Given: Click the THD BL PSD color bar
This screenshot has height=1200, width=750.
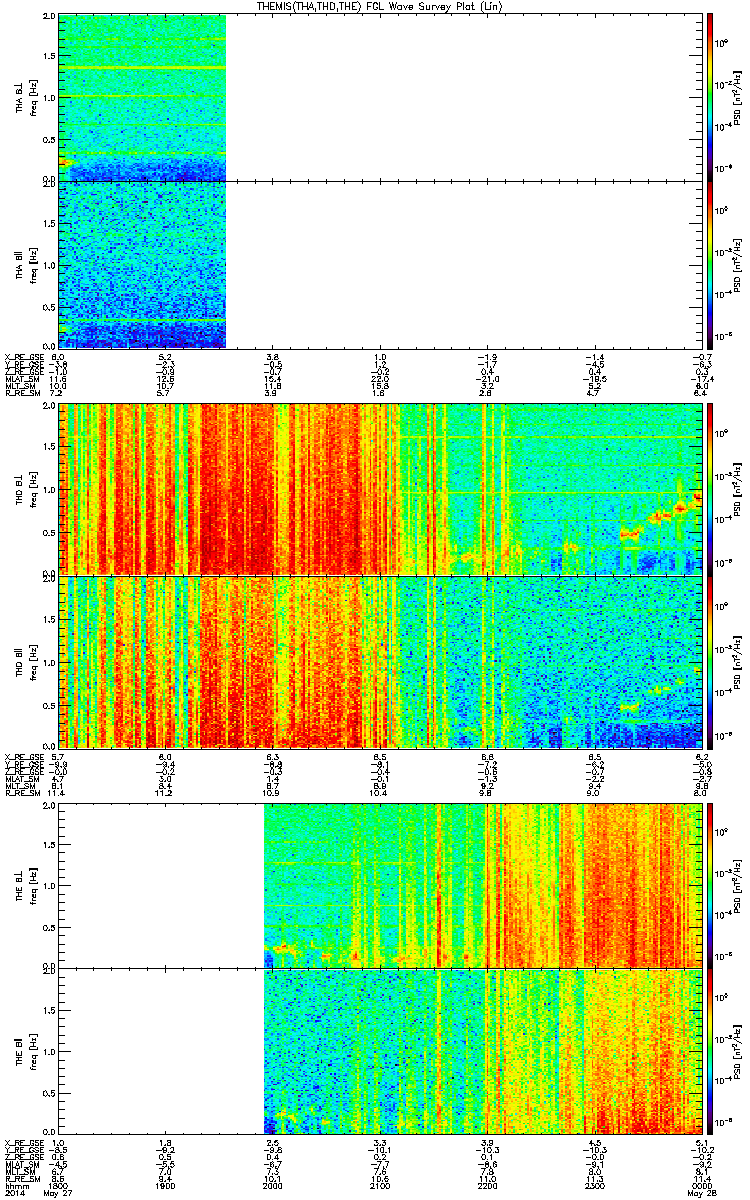Looking at the screenshot, I should pyautogui.click(x=710, y=489).
